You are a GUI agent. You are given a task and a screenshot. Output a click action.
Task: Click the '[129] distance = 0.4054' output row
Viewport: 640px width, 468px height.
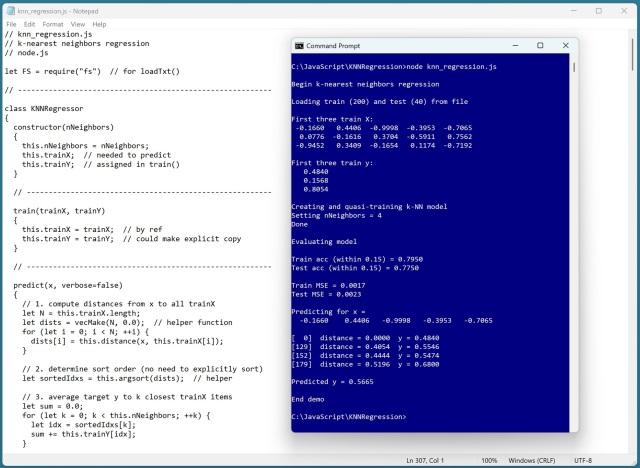365,347
